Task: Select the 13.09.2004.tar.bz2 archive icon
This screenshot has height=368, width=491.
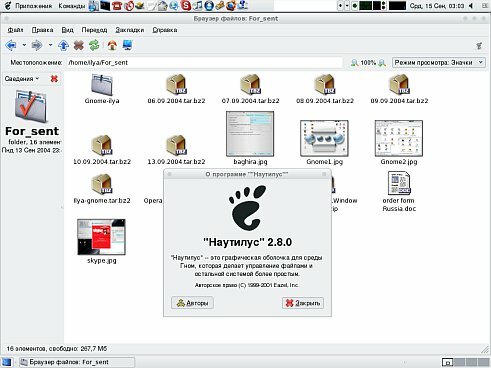Action: 176,145
